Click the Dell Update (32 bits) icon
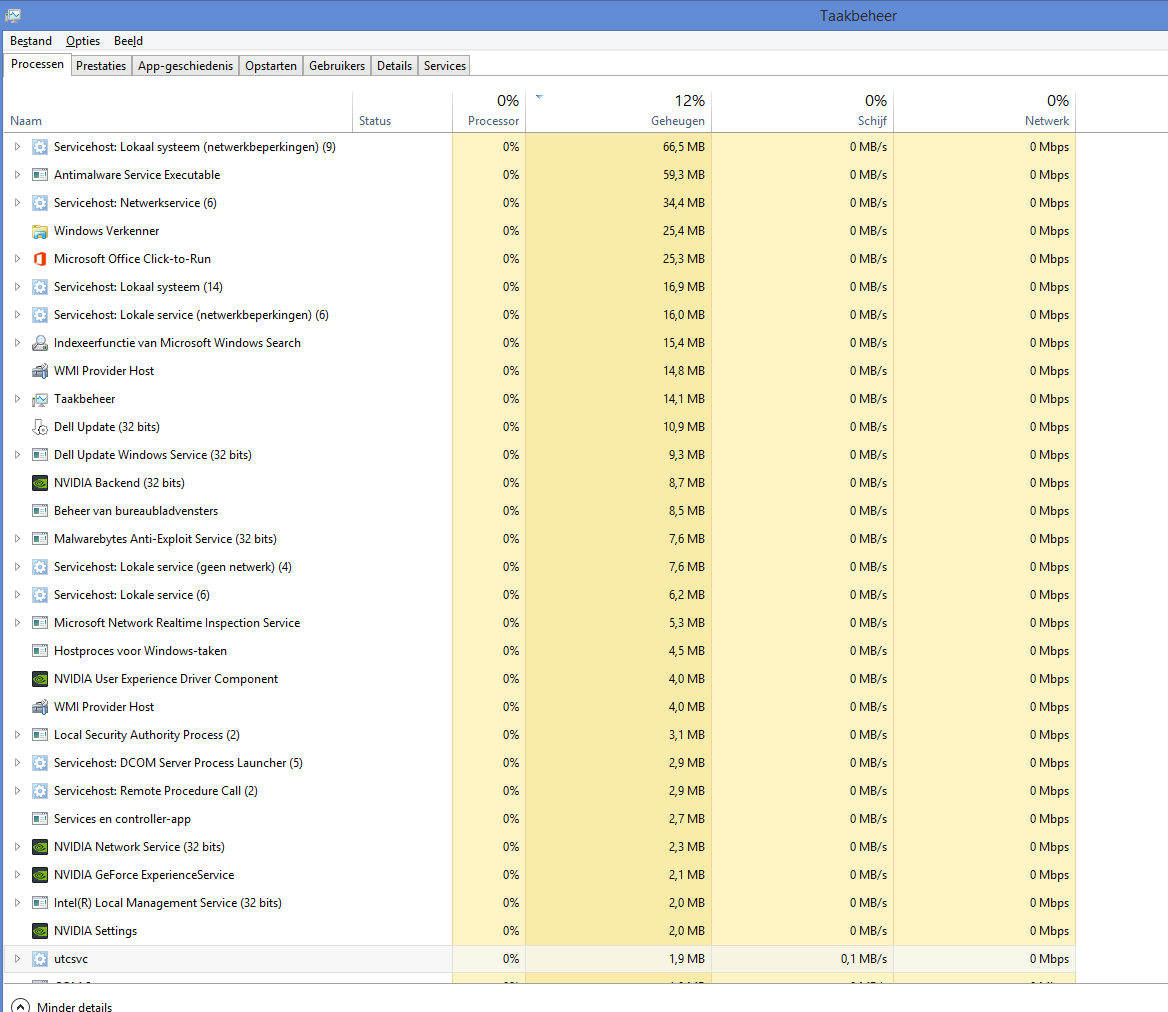 pos(40,427)
